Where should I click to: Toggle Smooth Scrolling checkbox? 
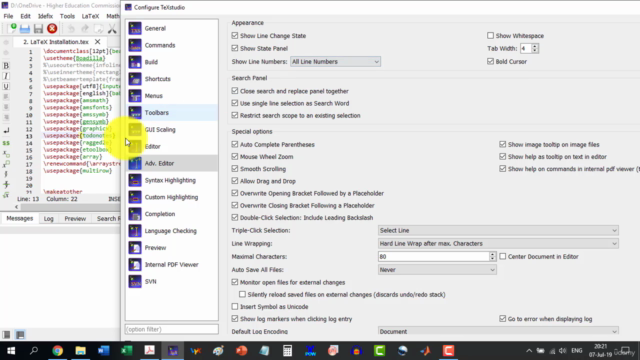tap(235, 169)
